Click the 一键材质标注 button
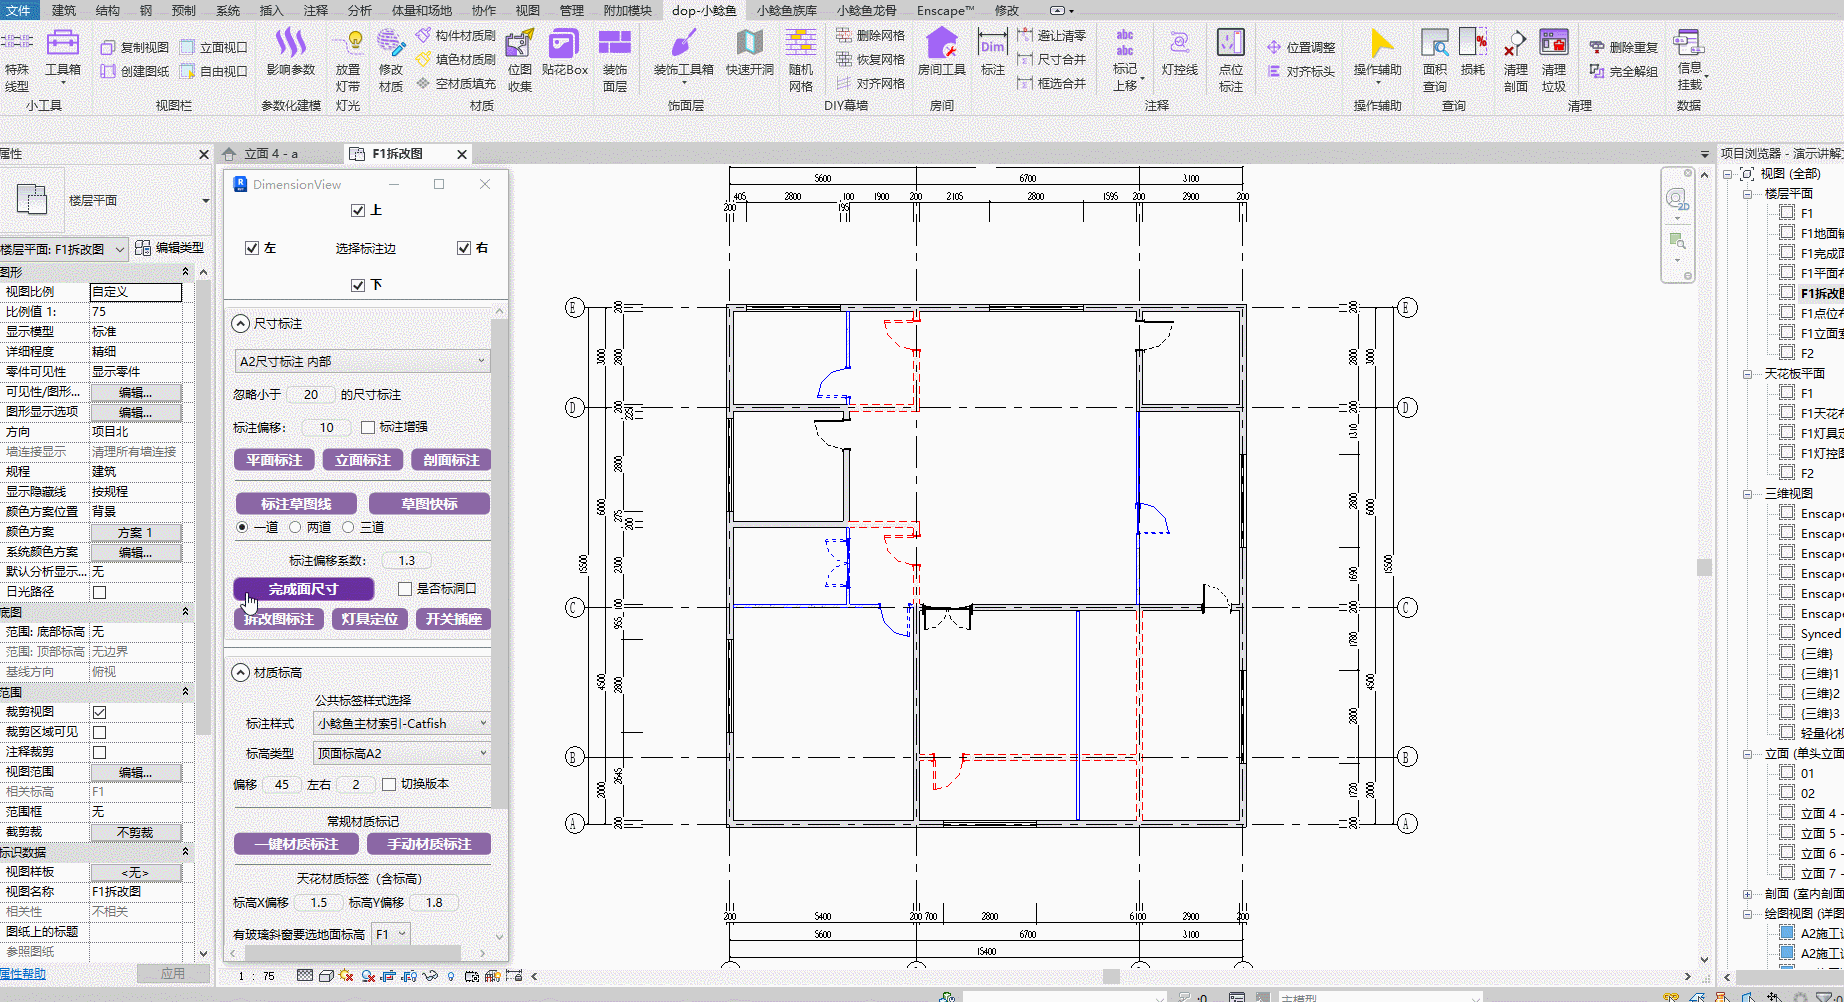This screenshot has width=1844, height=1002. point(296,844)
